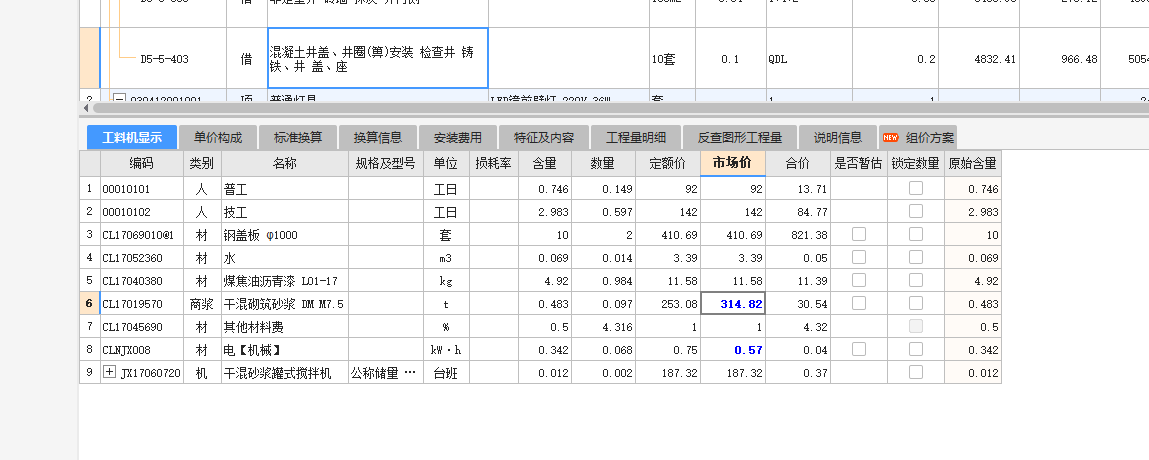1149x460 pixels.
Task: Toggle 是否暂估 checkbox for 电【机械】 row
Action: [859, 349]
